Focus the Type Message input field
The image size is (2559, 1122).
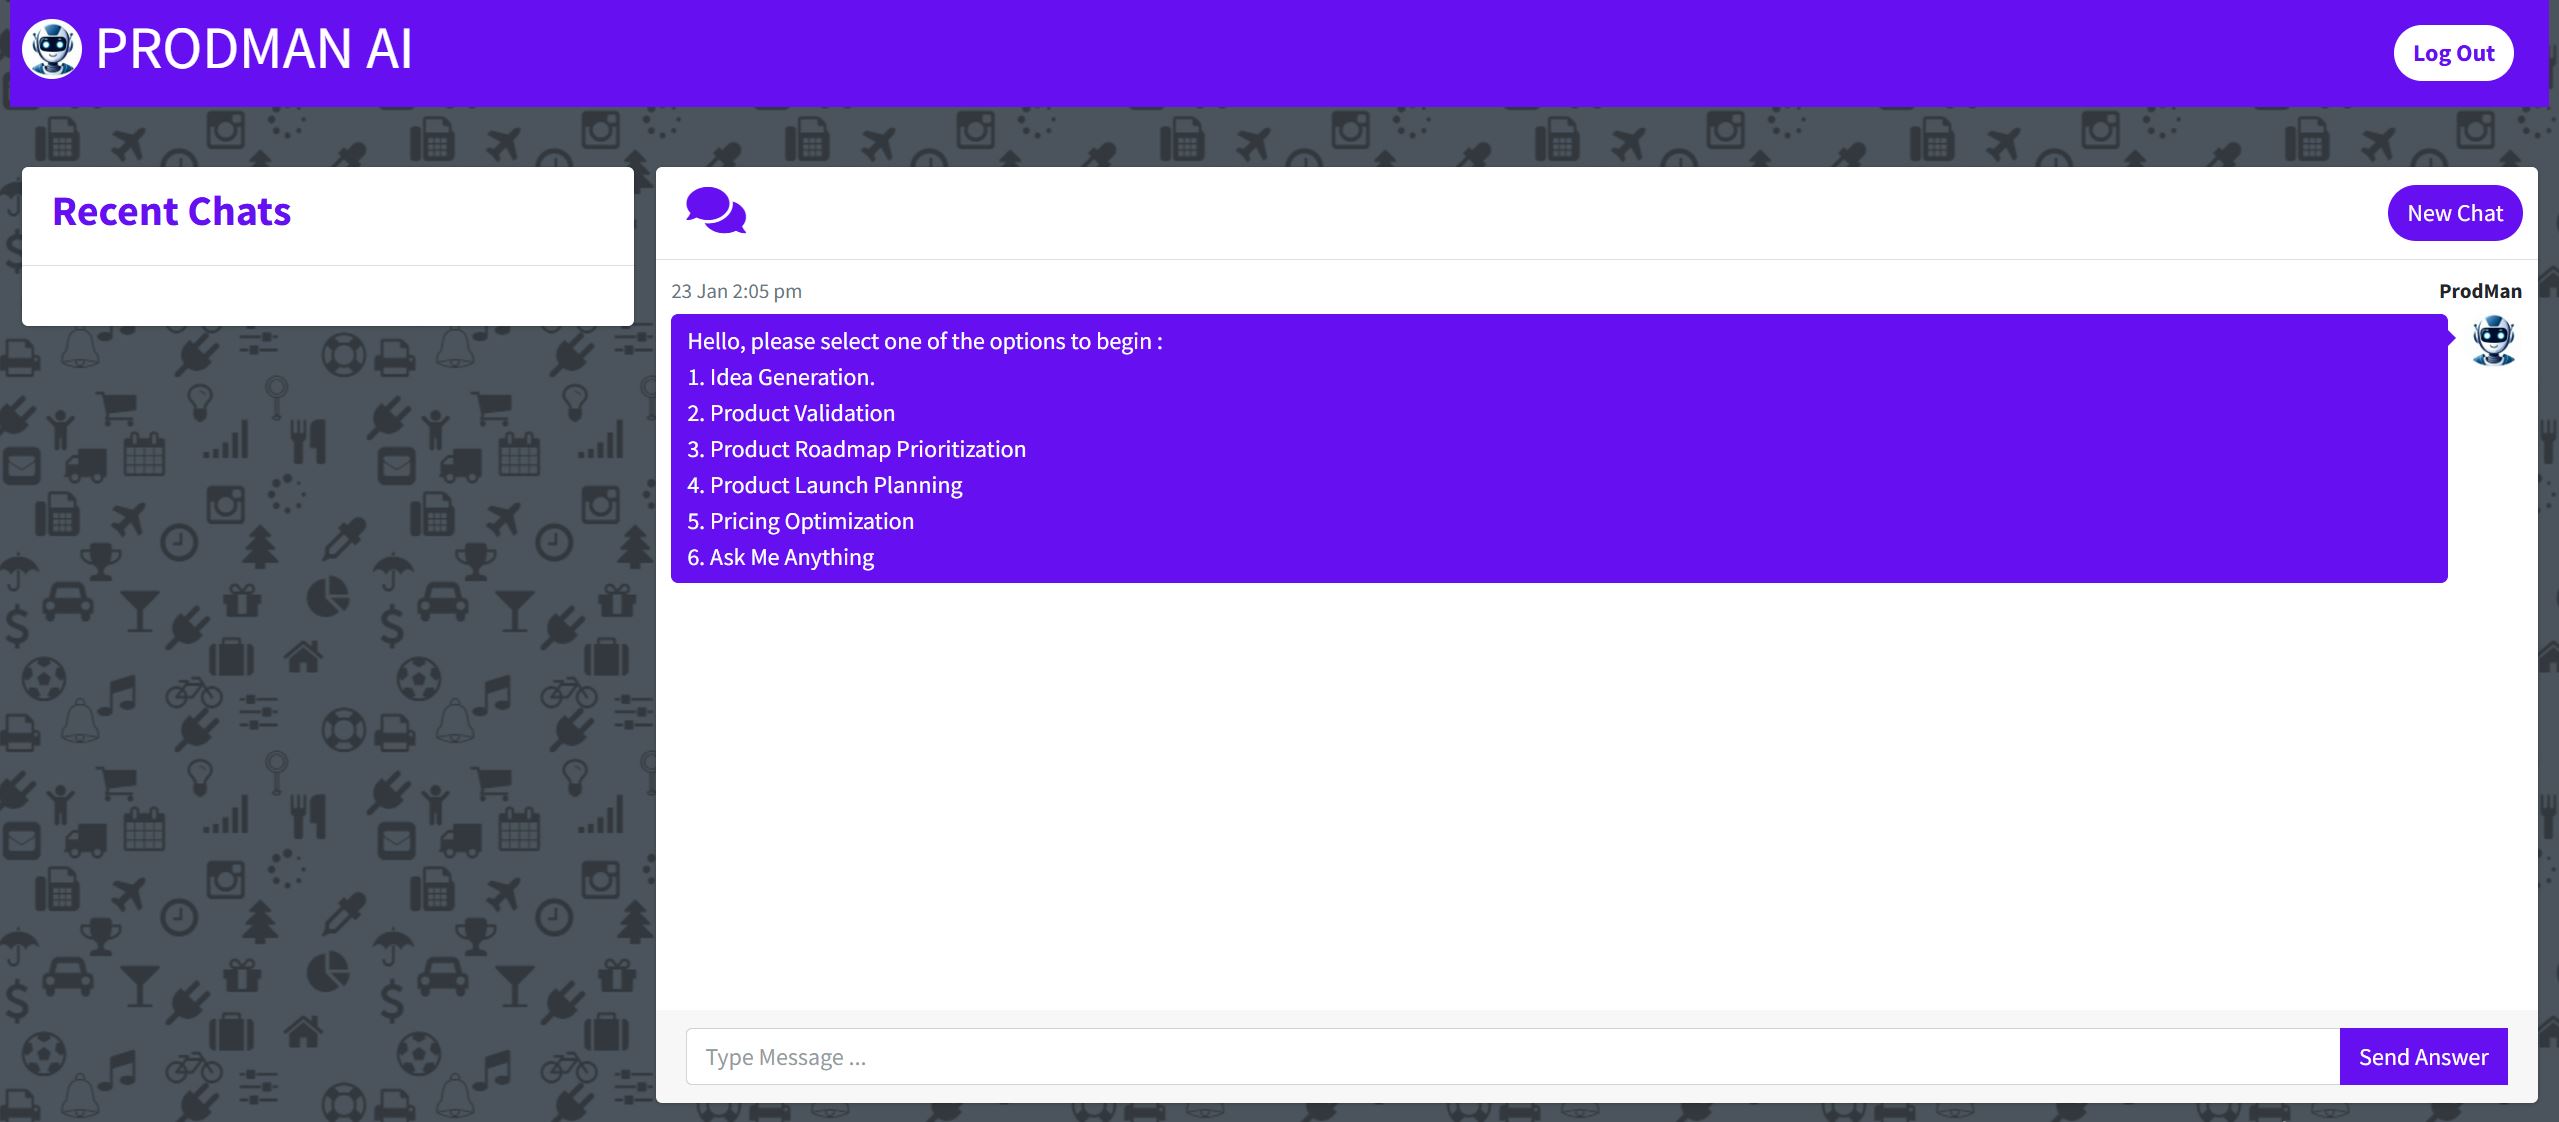pos(1511,1057)
